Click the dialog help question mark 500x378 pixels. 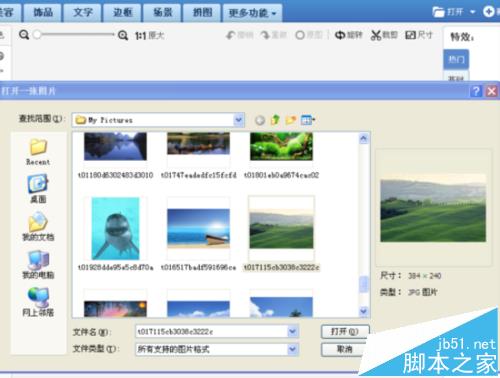pyautogui.click(x=476, y=91)
